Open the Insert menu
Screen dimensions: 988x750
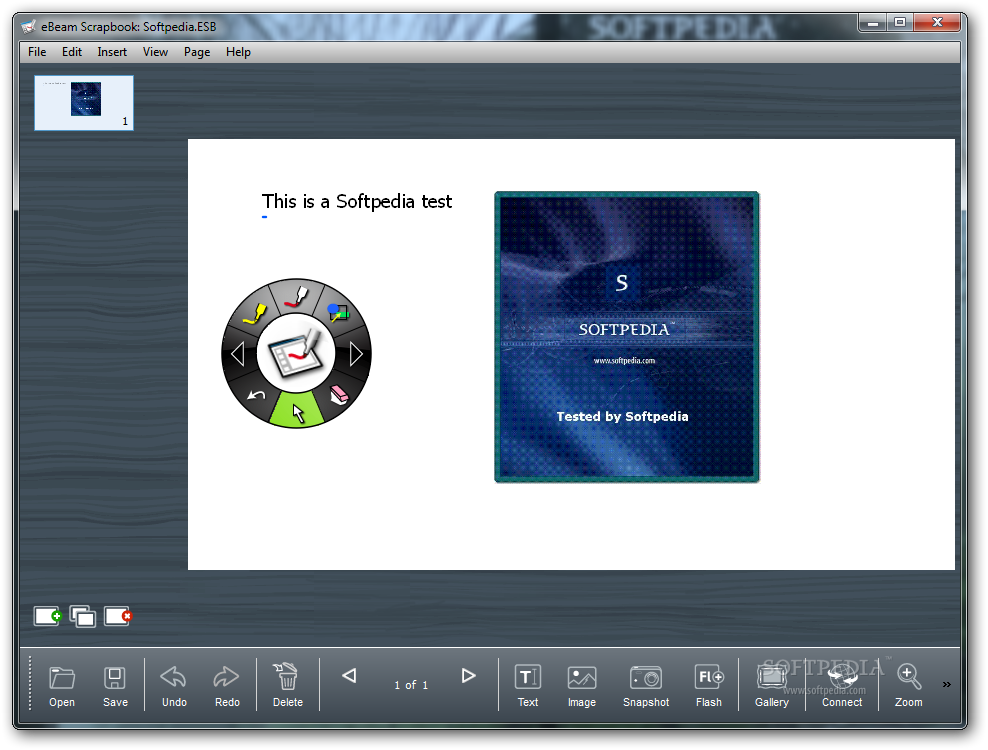[112, 52]
